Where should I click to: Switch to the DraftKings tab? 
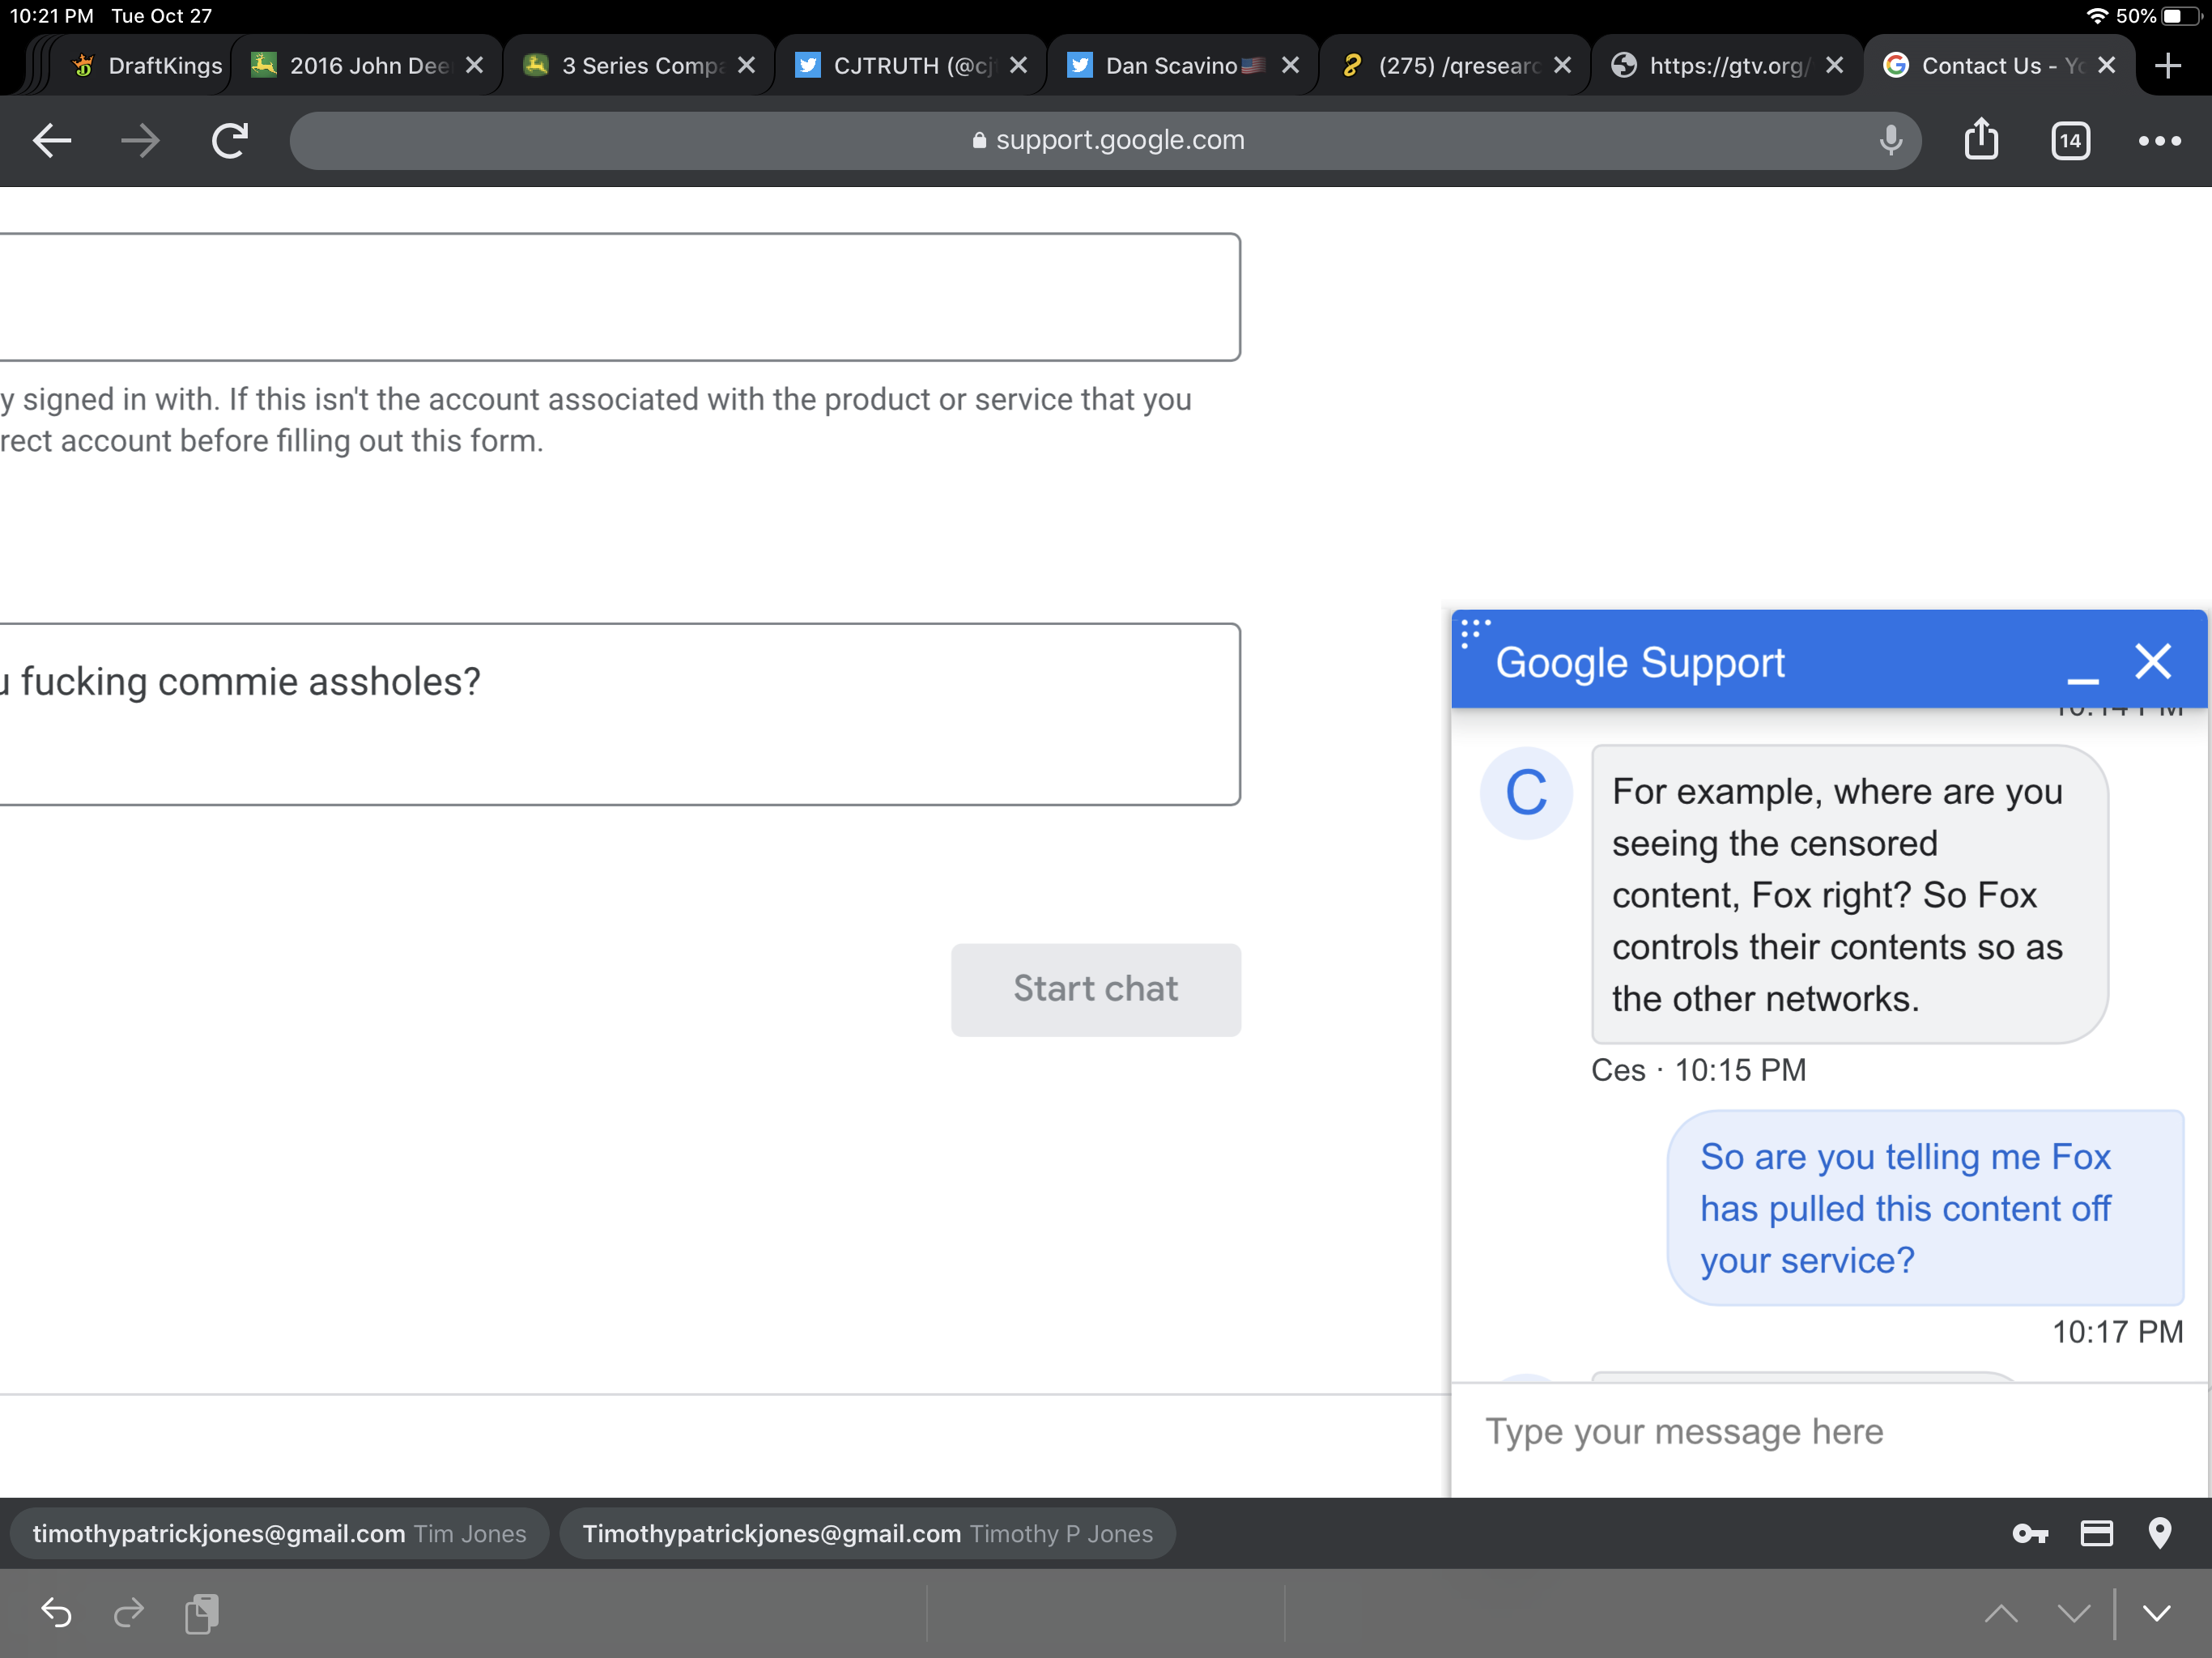[147, 66]
